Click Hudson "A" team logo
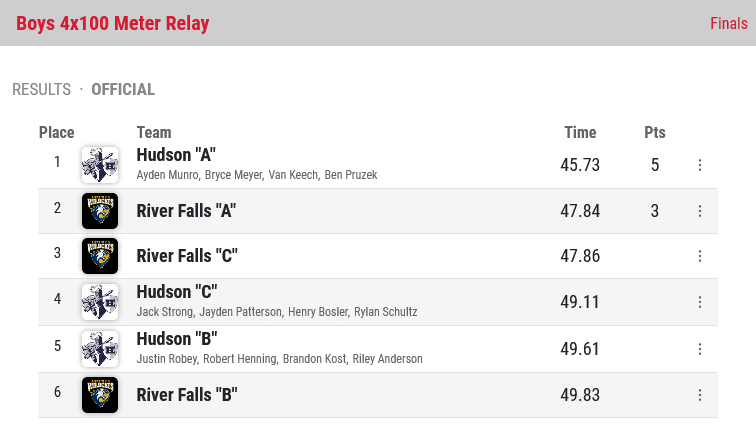Screen dimensions: 756x427 coord(100,165)
